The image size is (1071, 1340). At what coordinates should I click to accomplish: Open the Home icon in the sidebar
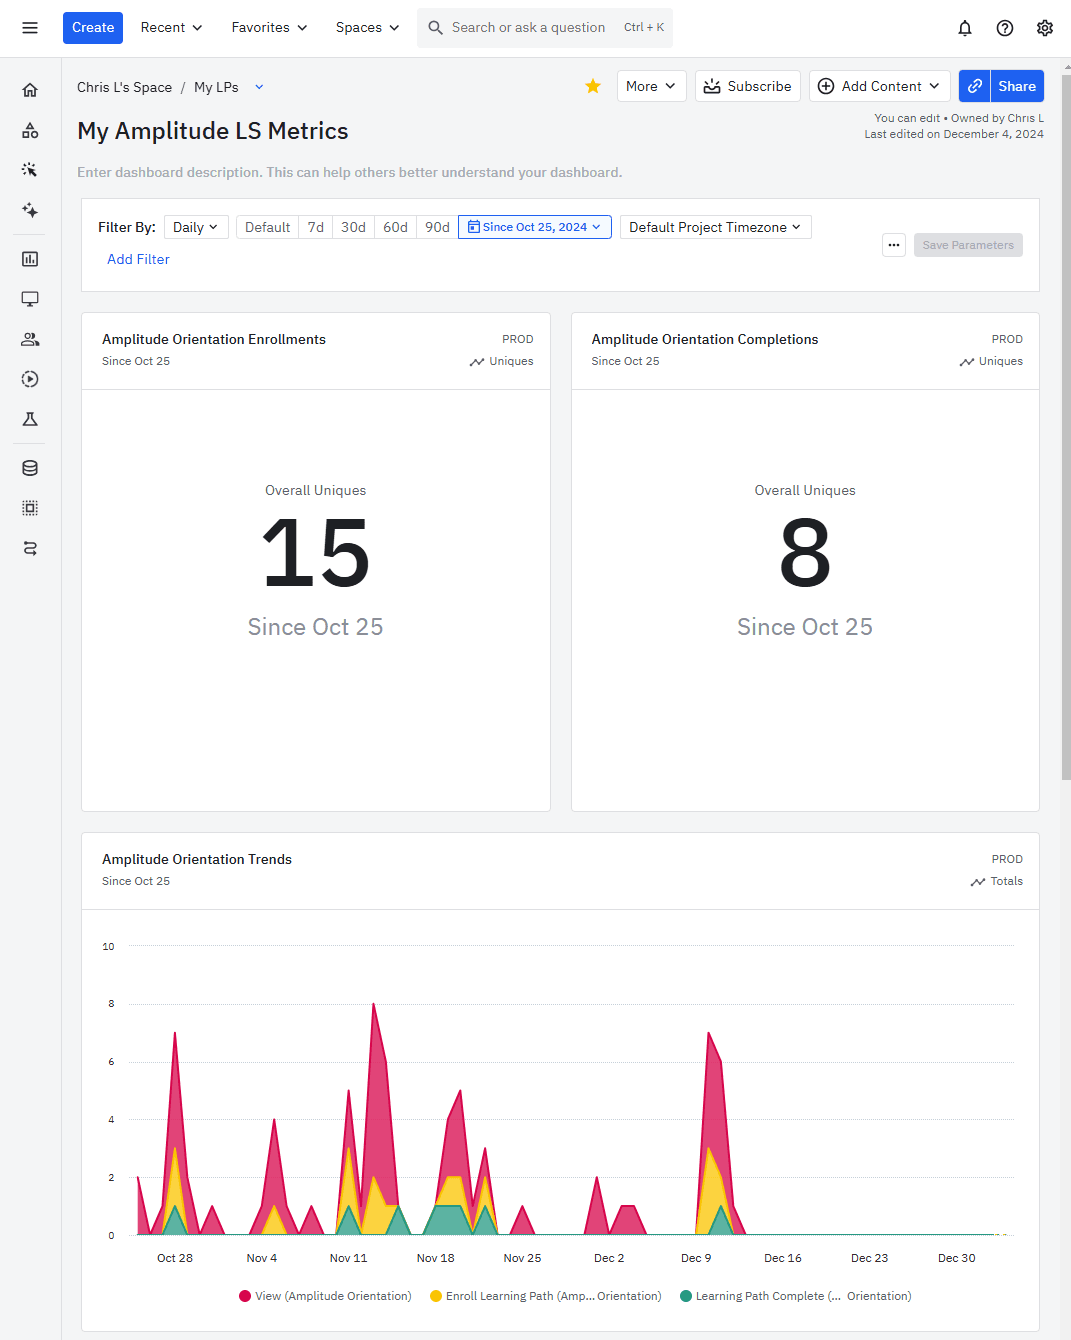[30, 89]
